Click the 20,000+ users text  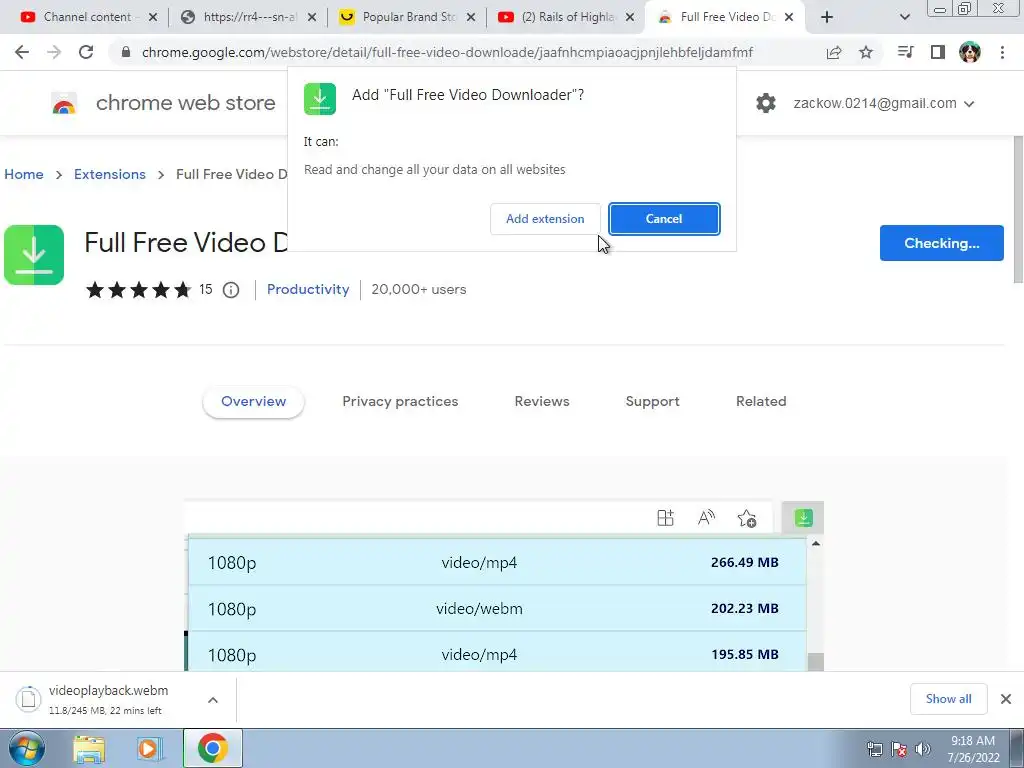tap(419, 289)
